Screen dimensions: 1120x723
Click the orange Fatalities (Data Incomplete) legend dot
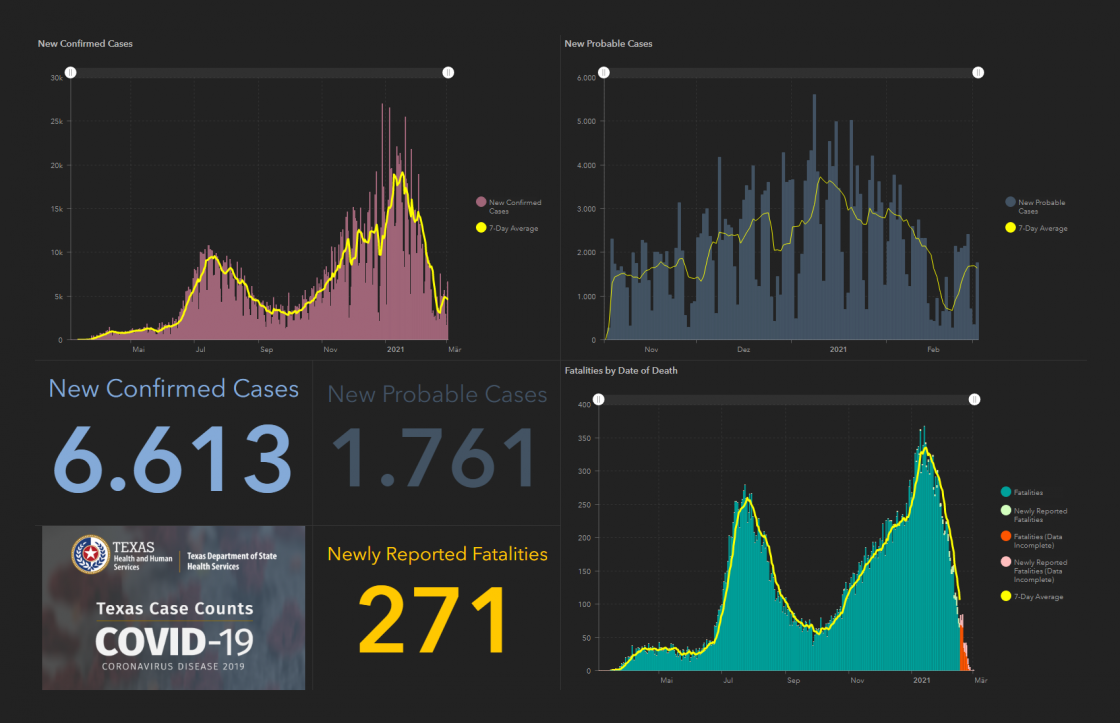(x=1006, y=539)
